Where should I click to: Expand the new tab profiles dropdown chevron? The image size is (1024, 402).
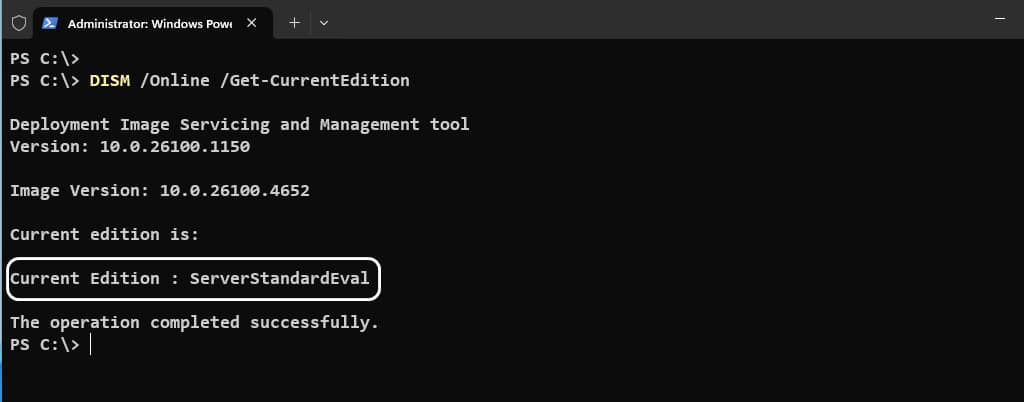[324, 23]
